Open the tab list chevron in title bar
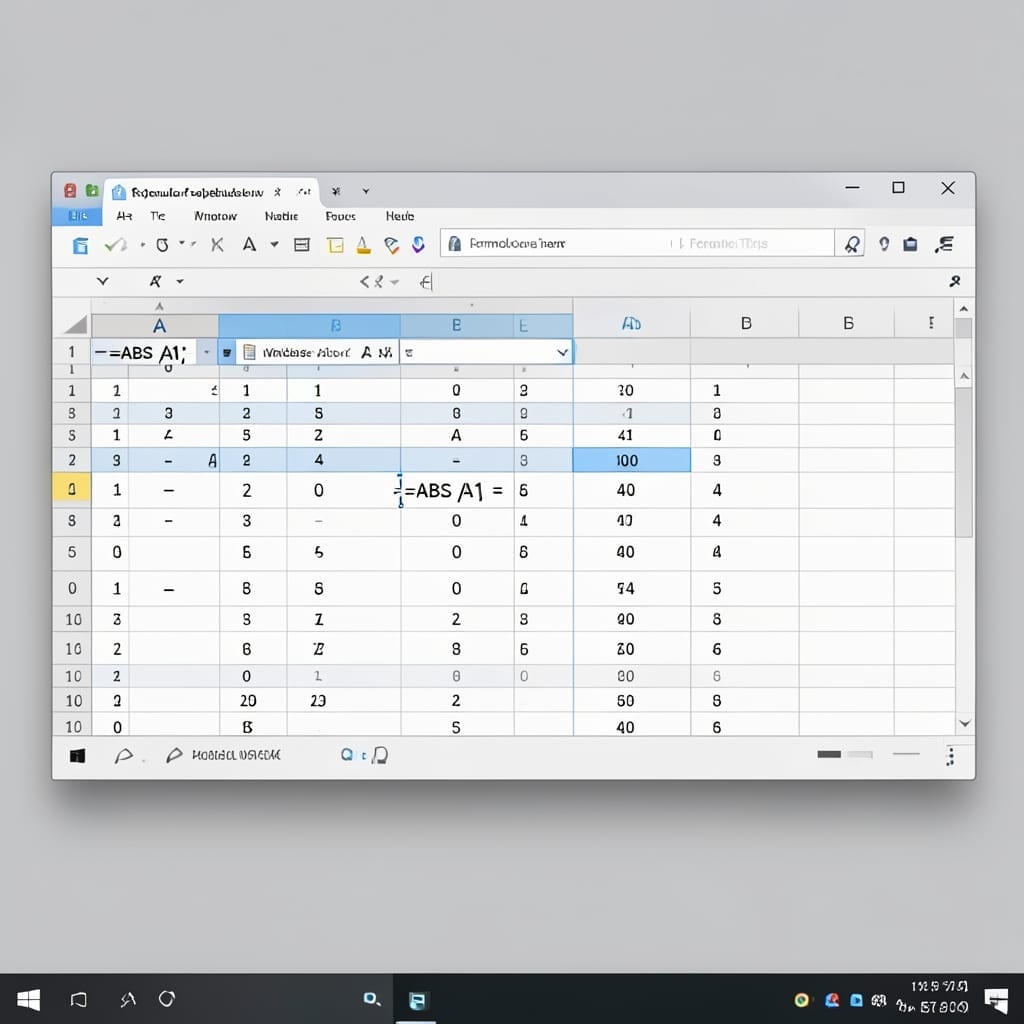 [x=366, y=191]
